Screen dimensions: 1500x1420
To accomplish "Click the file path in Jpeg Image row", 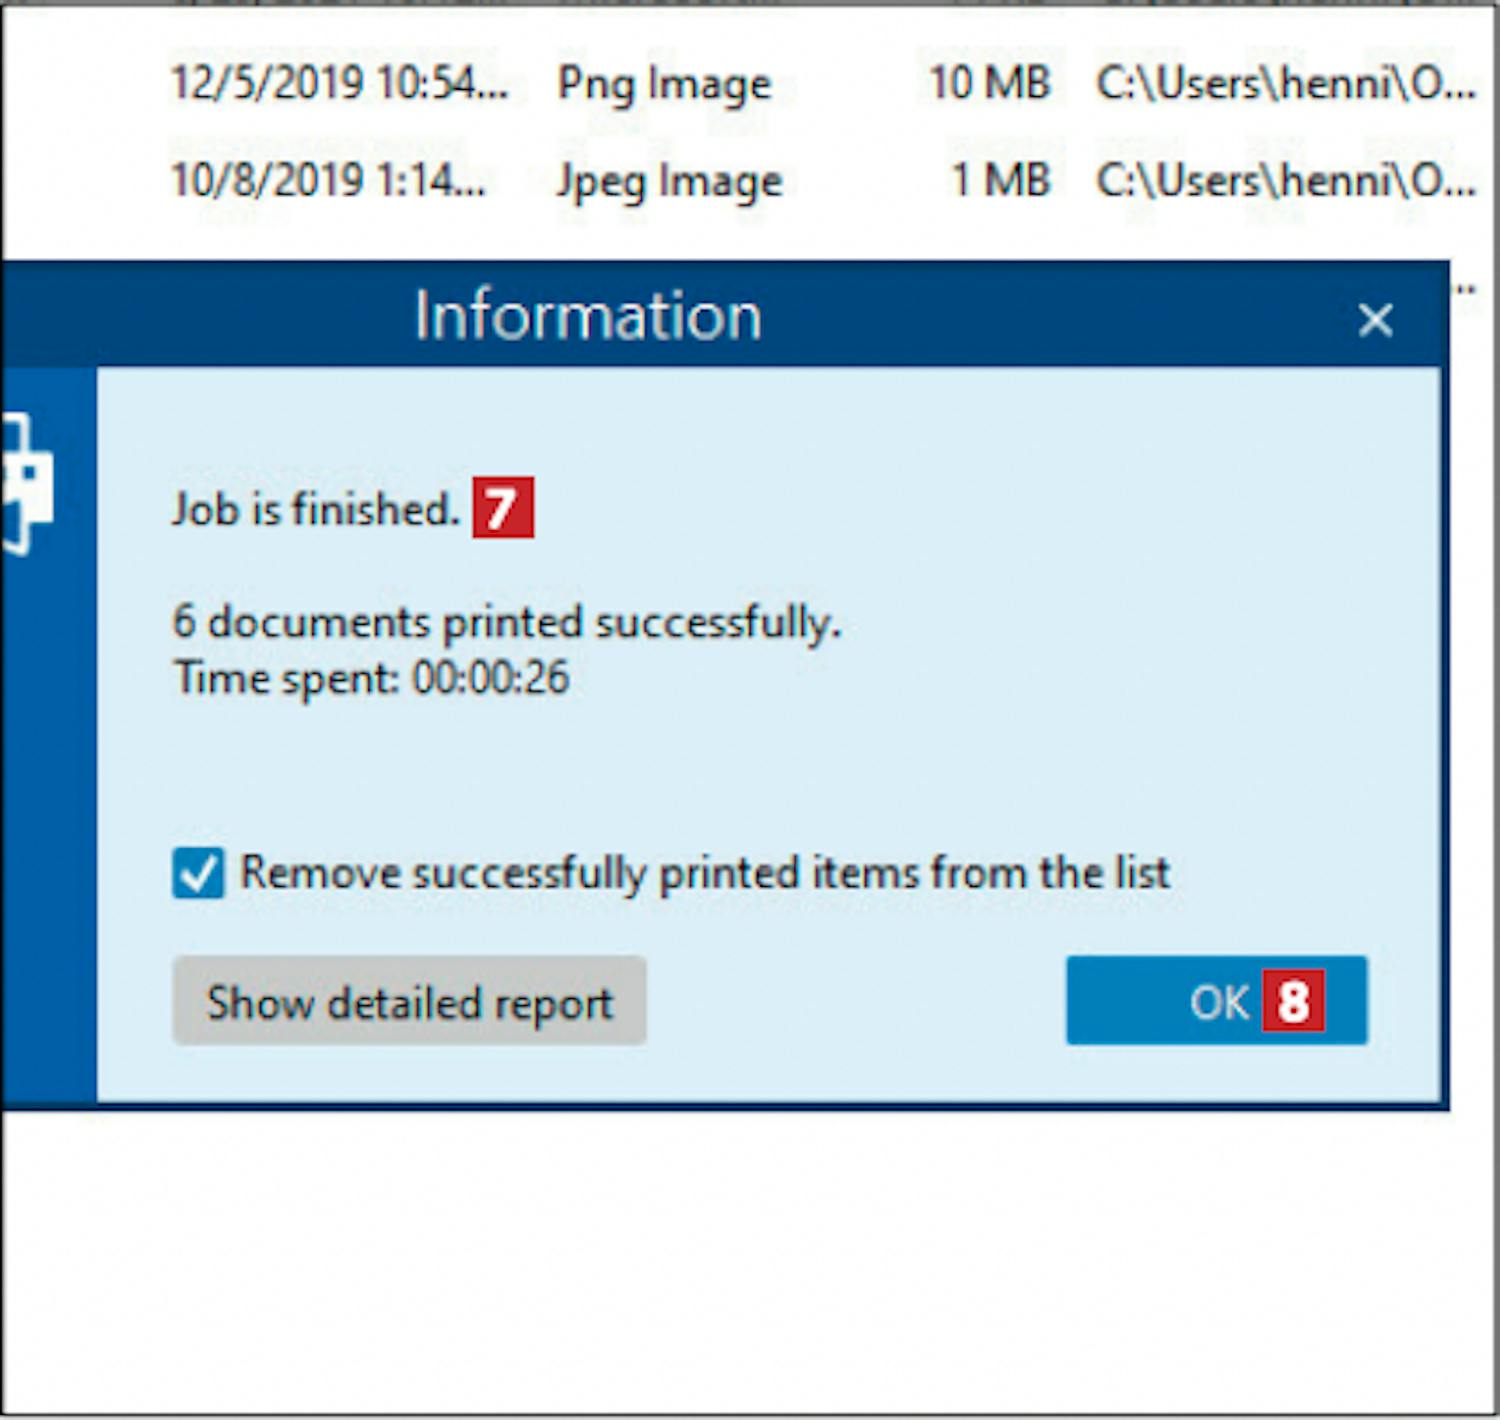I will tap(1285, 181).
